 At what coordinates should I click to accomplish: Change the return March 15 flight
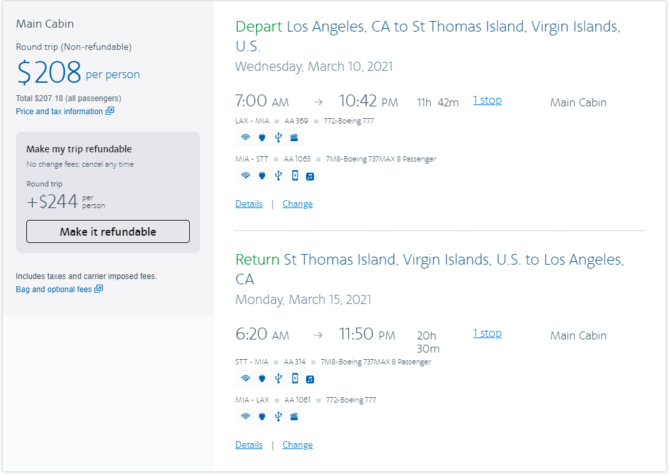click(297, 445)
